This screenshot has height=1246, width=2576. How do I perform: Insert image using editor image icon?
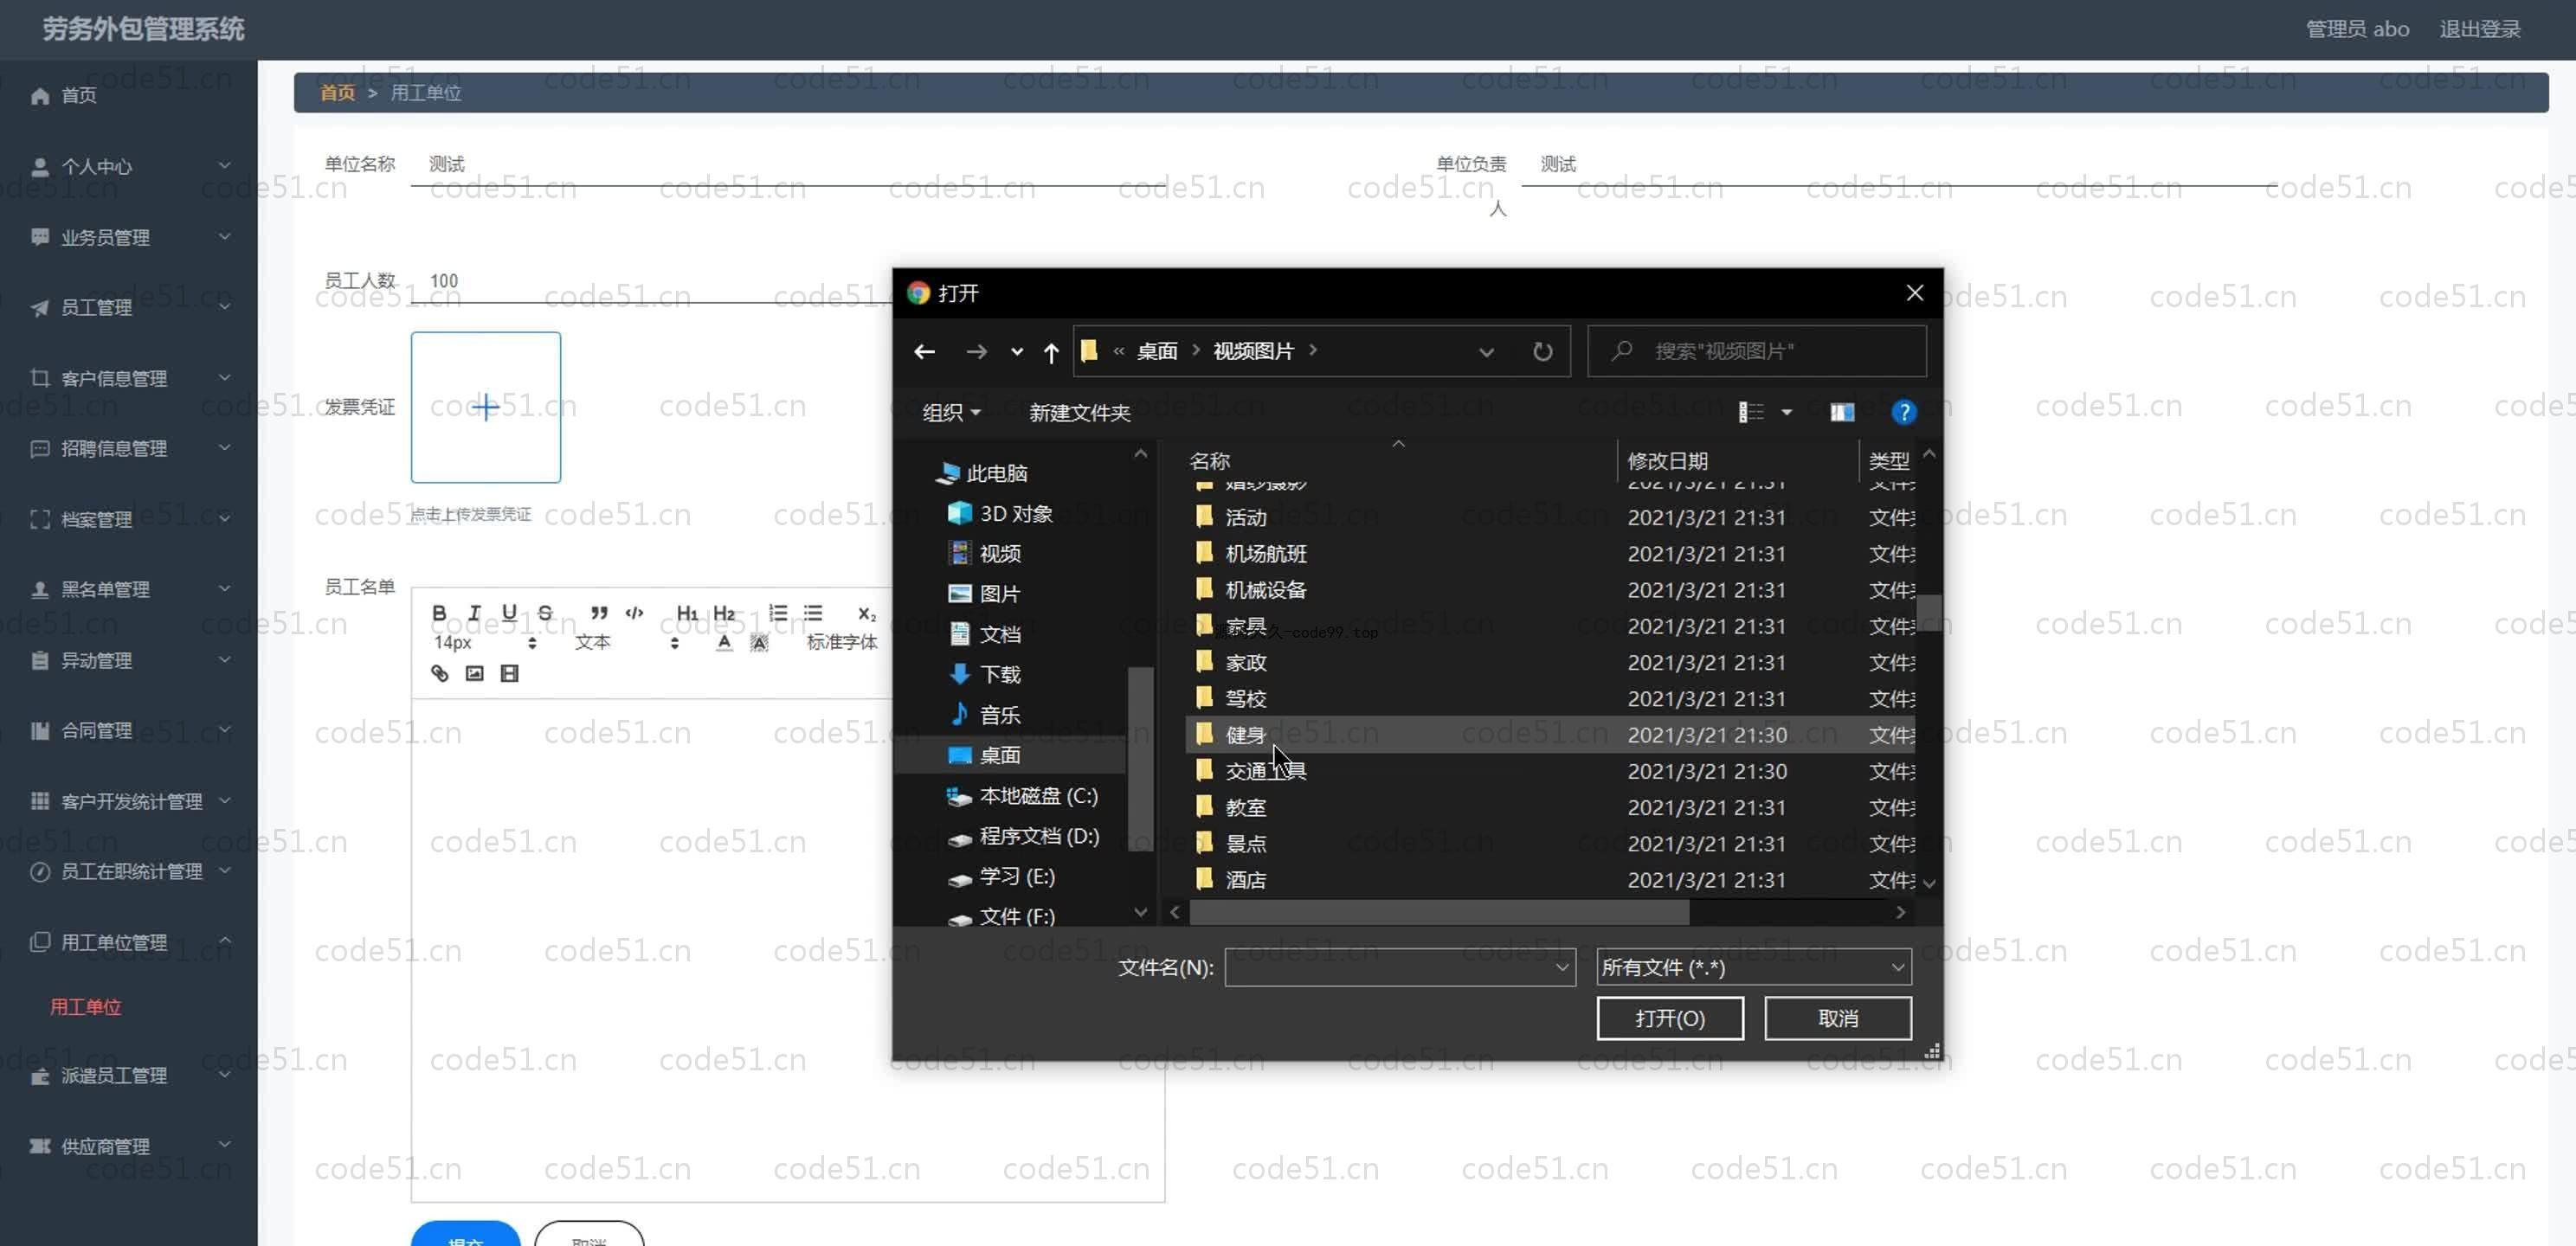[474, 673]
